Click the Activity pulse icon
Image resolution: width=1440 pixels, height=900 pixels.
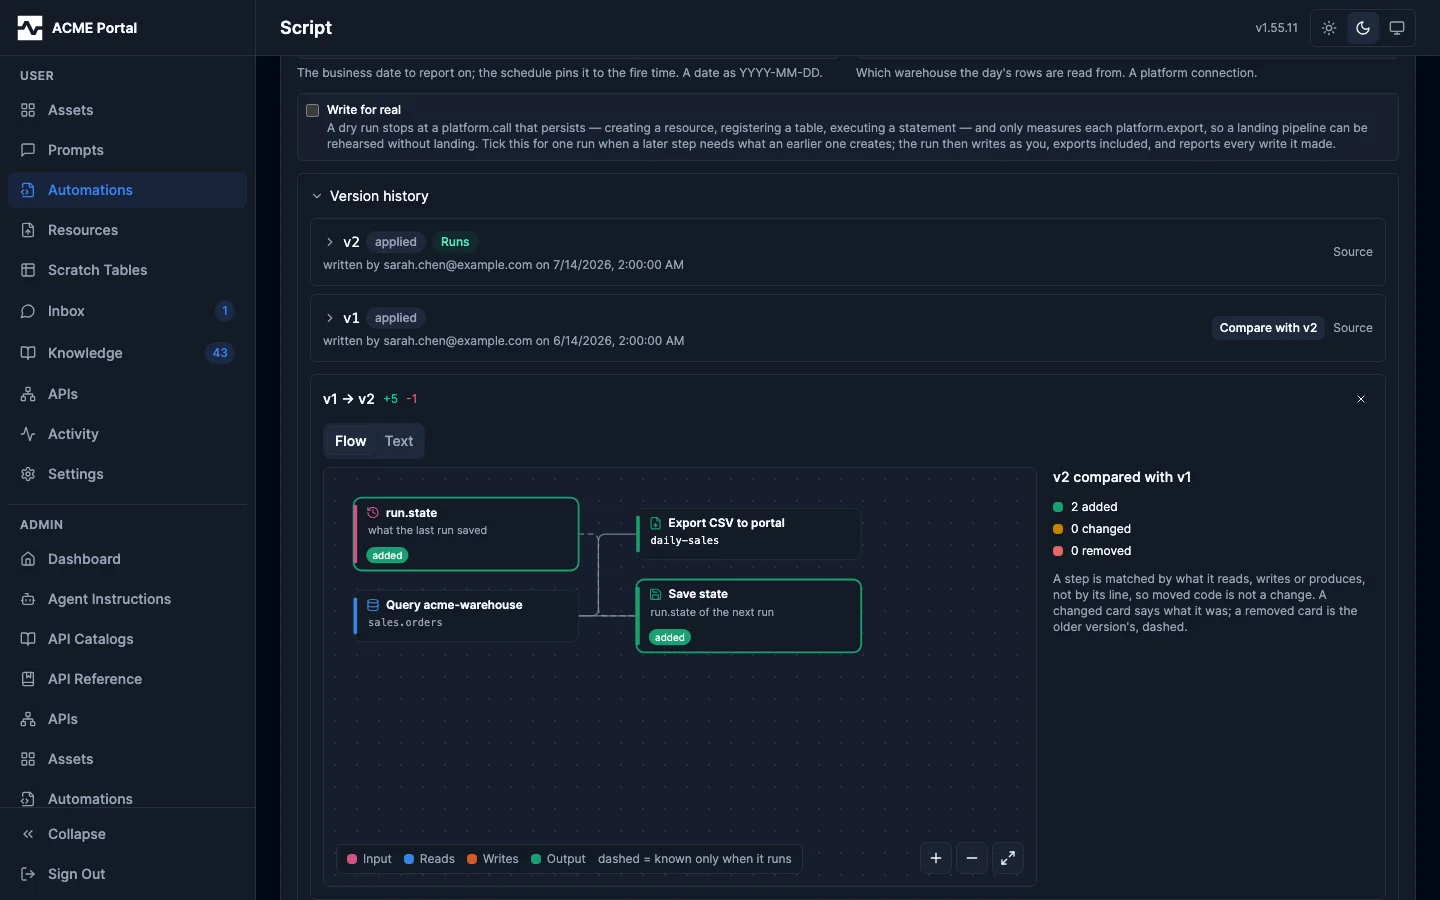pyautogui.click(x=28, y=434)
